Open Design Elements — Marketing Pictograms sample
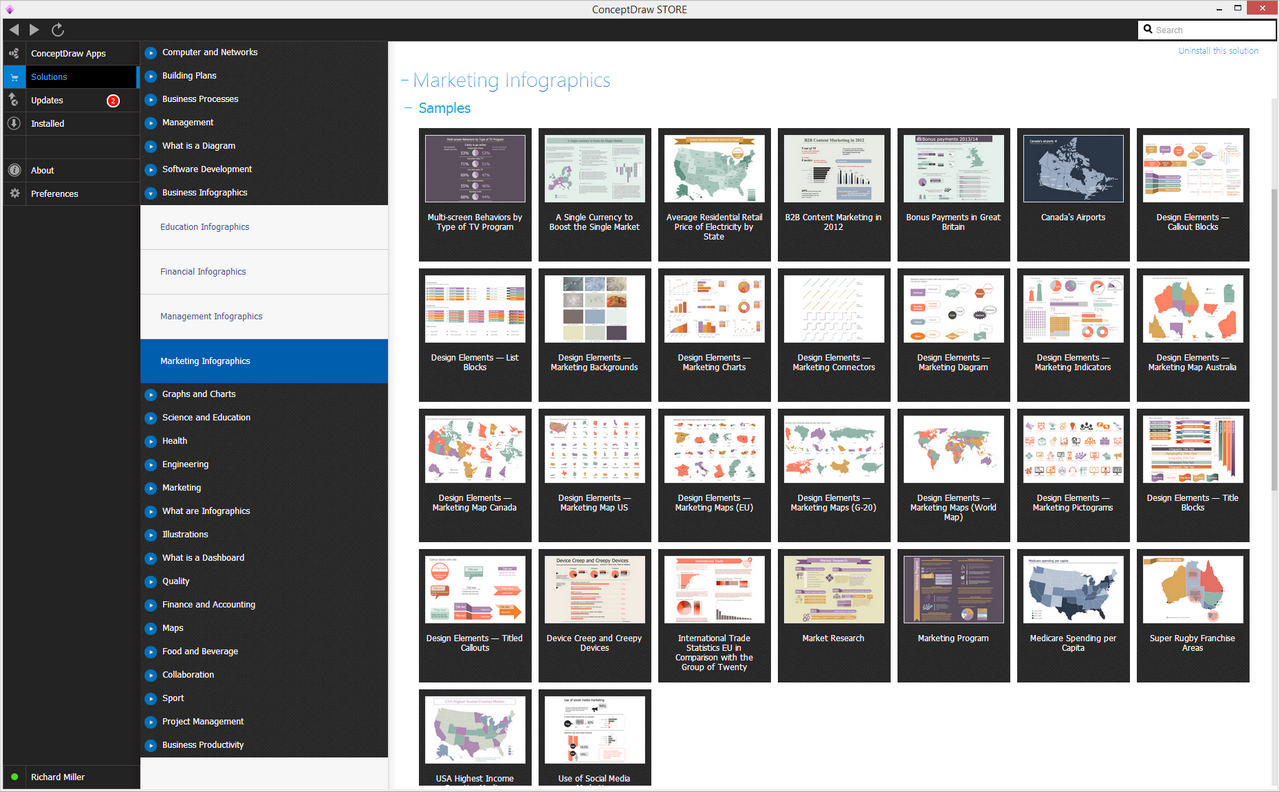 1073,475
